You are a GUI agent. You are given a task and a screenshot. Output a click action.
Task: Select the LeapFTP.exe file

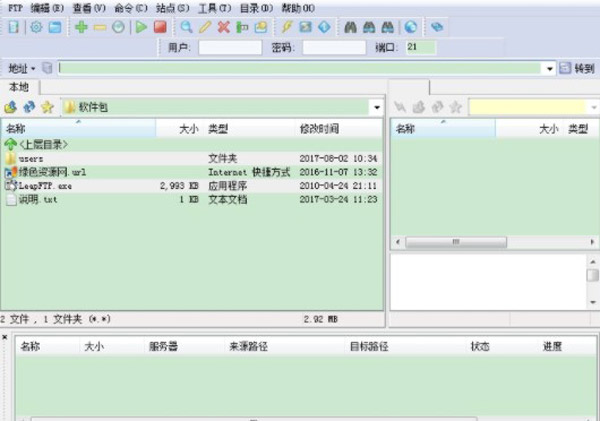point(191,186)
